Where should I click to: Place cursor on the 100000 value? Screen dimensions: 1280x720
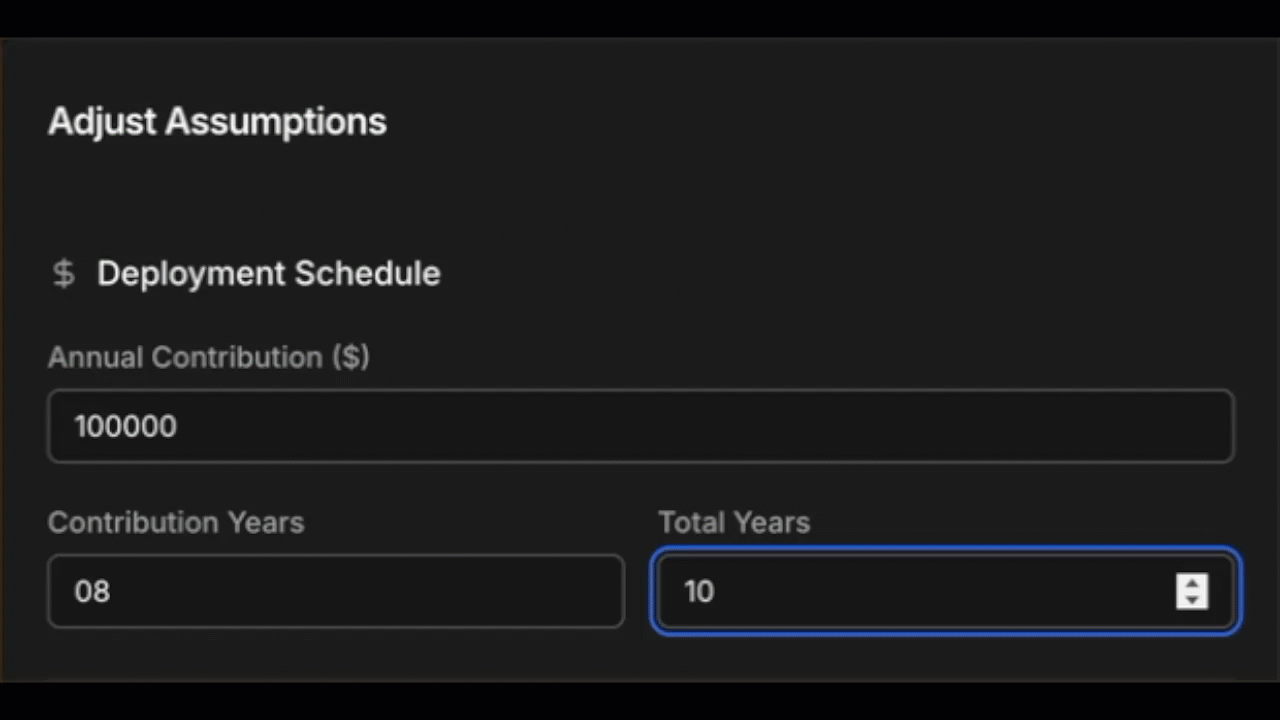pyautogui.click(x=125, y=426)
